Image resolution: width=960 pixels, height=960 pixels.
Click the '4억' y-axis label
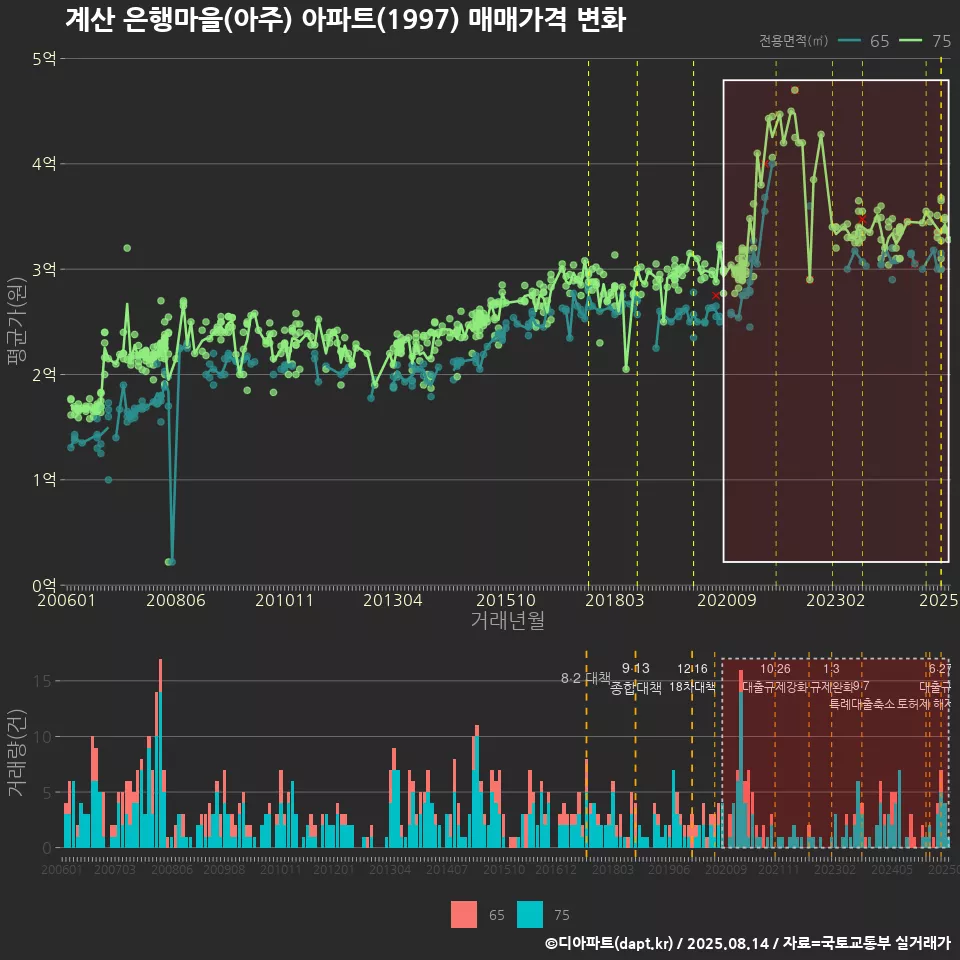(x=44, y=163)
